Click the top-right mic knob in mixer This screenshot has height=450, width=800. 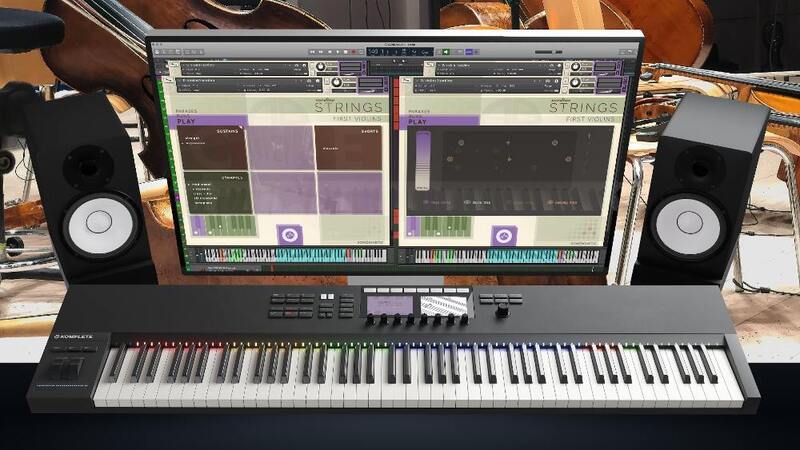[555, 142]
